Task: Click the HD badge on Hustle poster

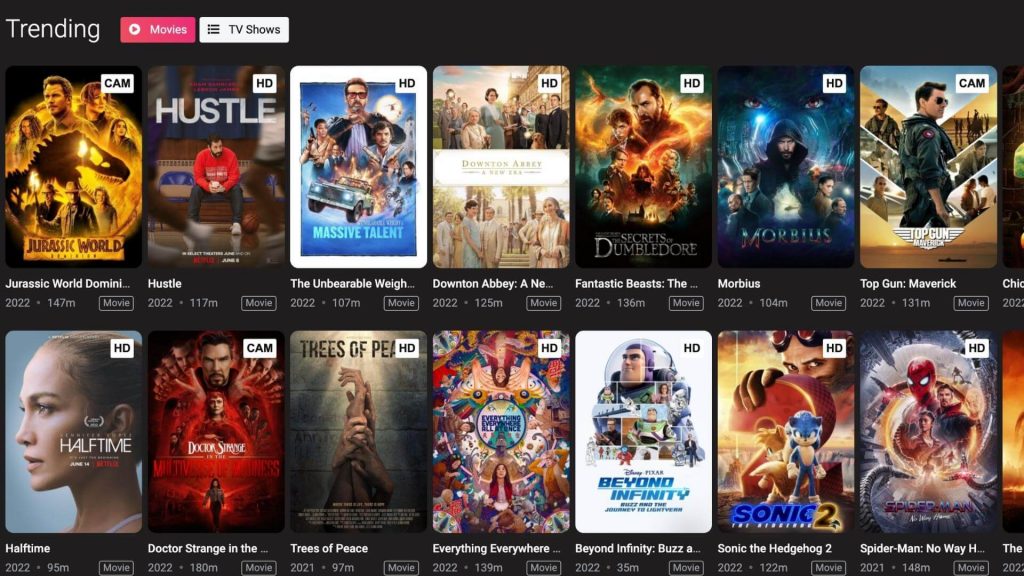Action: pyautogui.click(x=264, y=83)
